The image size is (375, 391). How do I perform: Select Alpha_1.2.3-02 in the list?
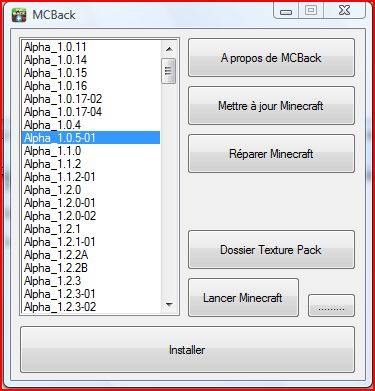(91, 307)
